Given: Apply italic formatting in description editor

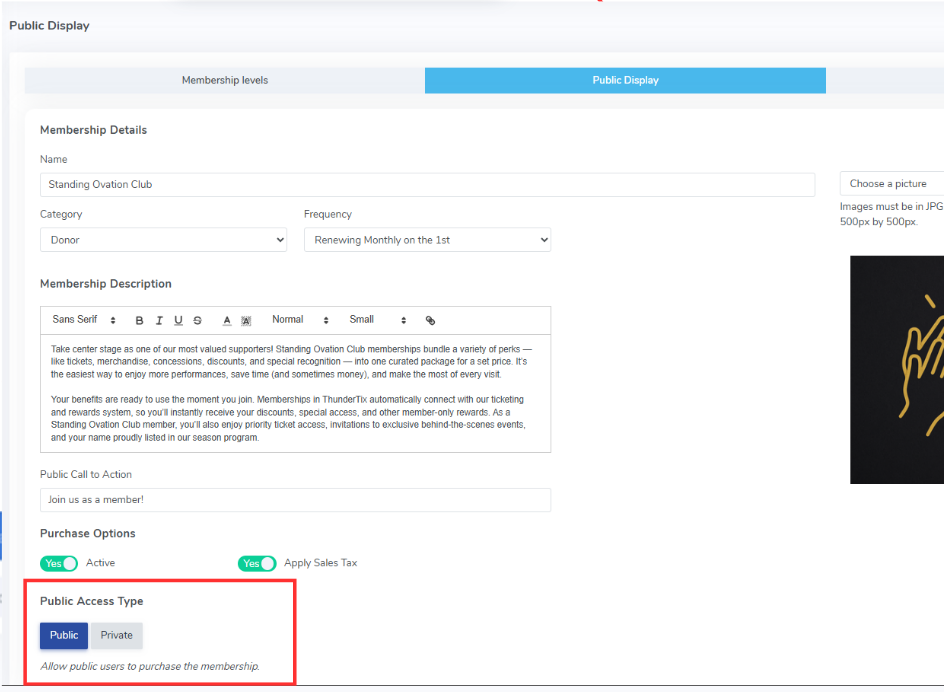Looking at the screenshot, I should pyautogui.click(x=159, y=320).
